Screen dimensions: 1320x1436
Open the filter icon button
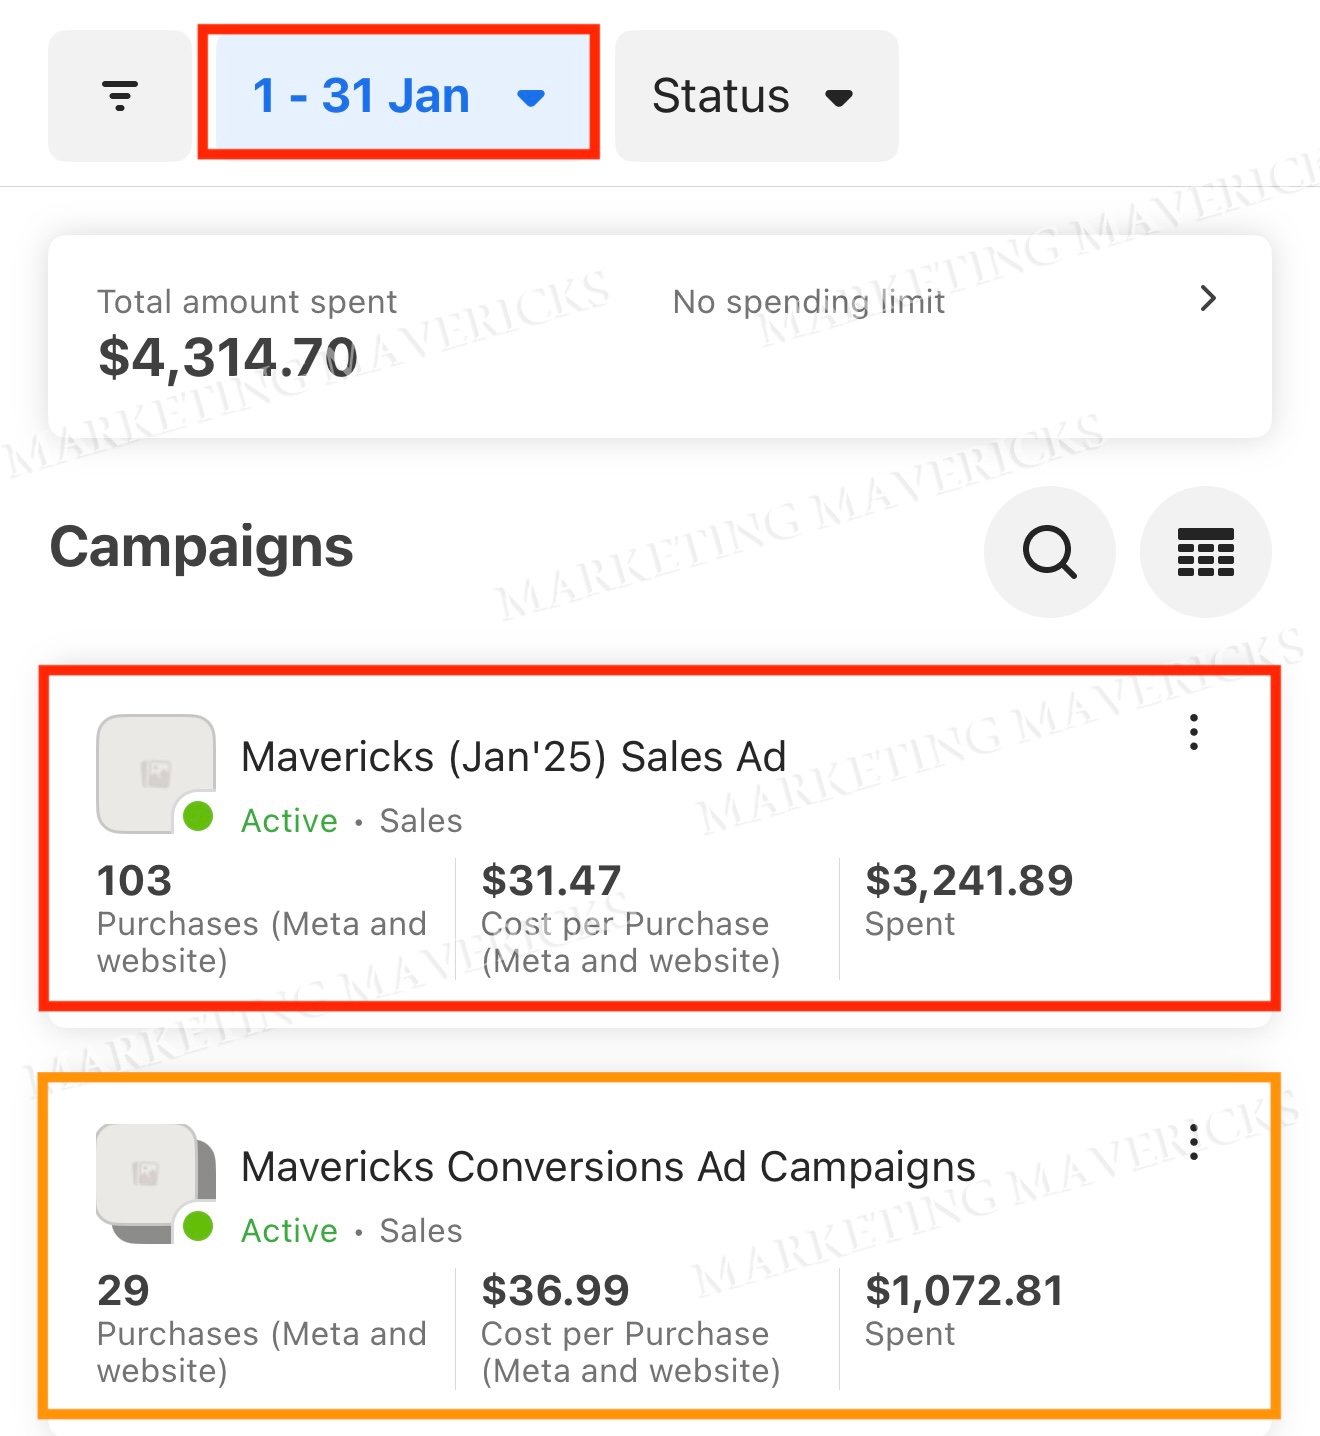pyautogui.click(x=120, y=96)
